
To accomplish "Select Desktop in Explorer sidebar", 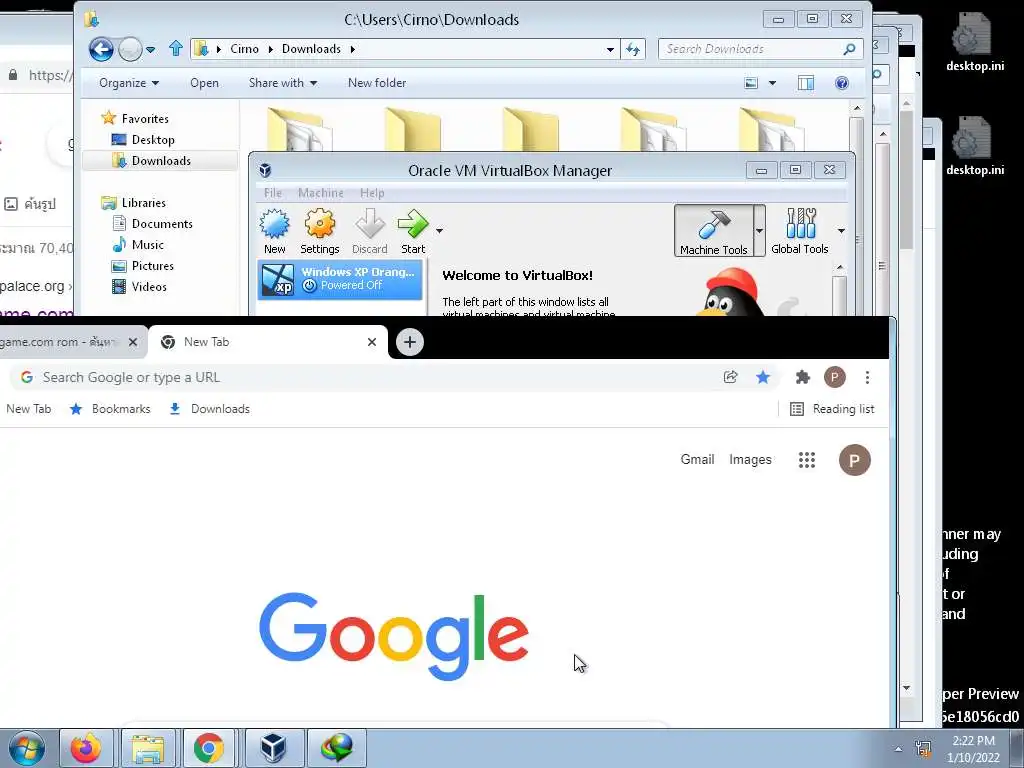I will [143, 140].
